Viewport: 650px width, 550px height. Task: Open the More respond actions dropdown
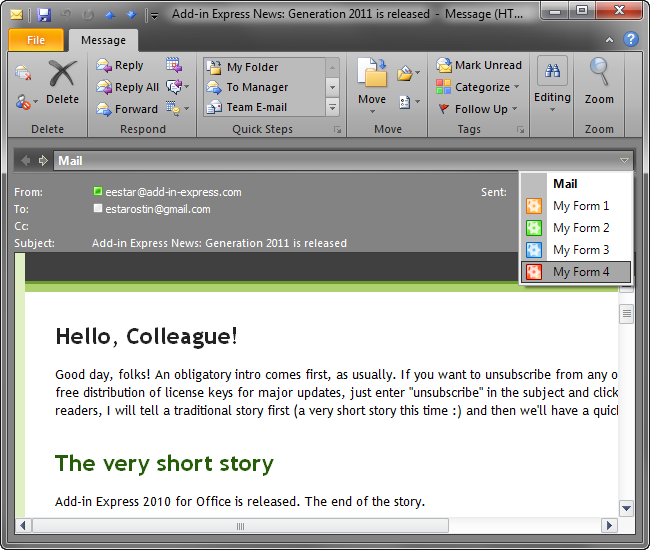177,109
